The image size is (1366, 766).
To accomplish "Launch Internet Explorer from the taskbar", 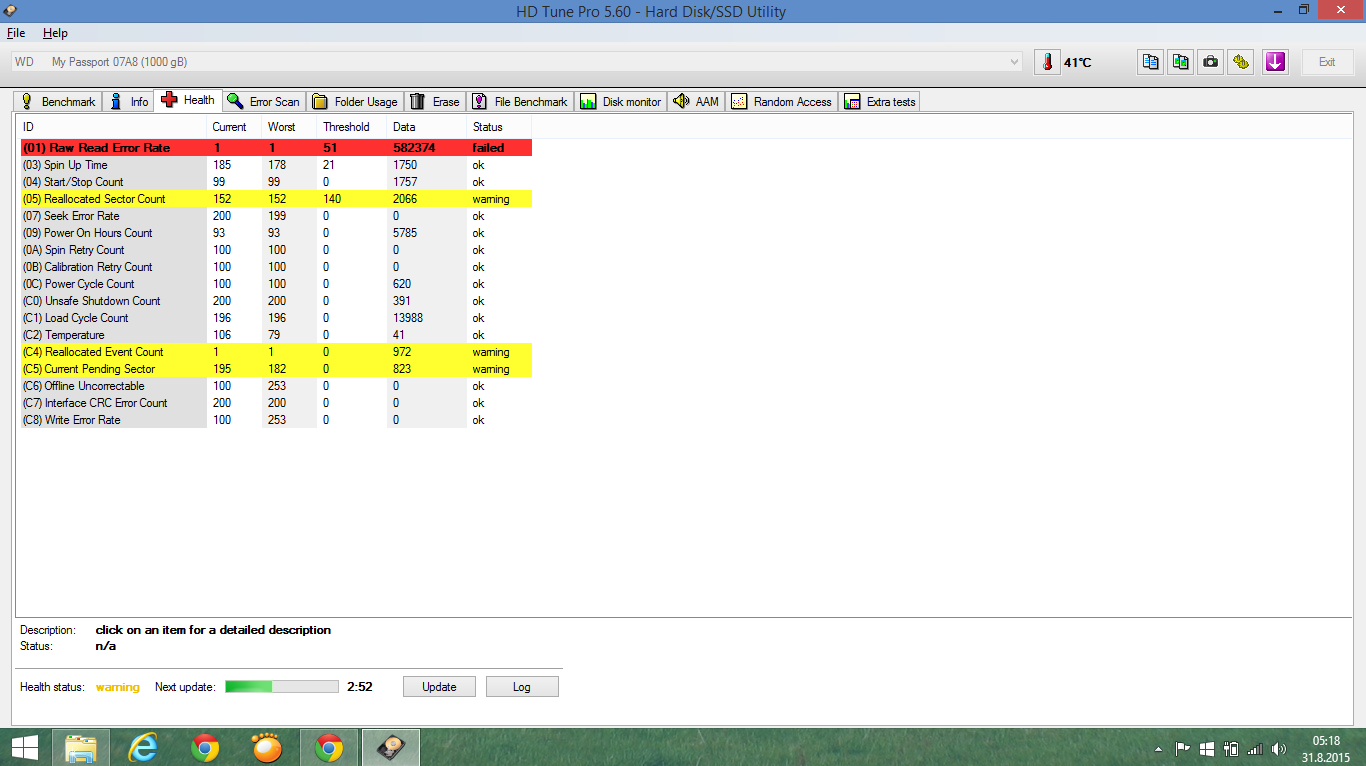I will click(x=144, y=747).
